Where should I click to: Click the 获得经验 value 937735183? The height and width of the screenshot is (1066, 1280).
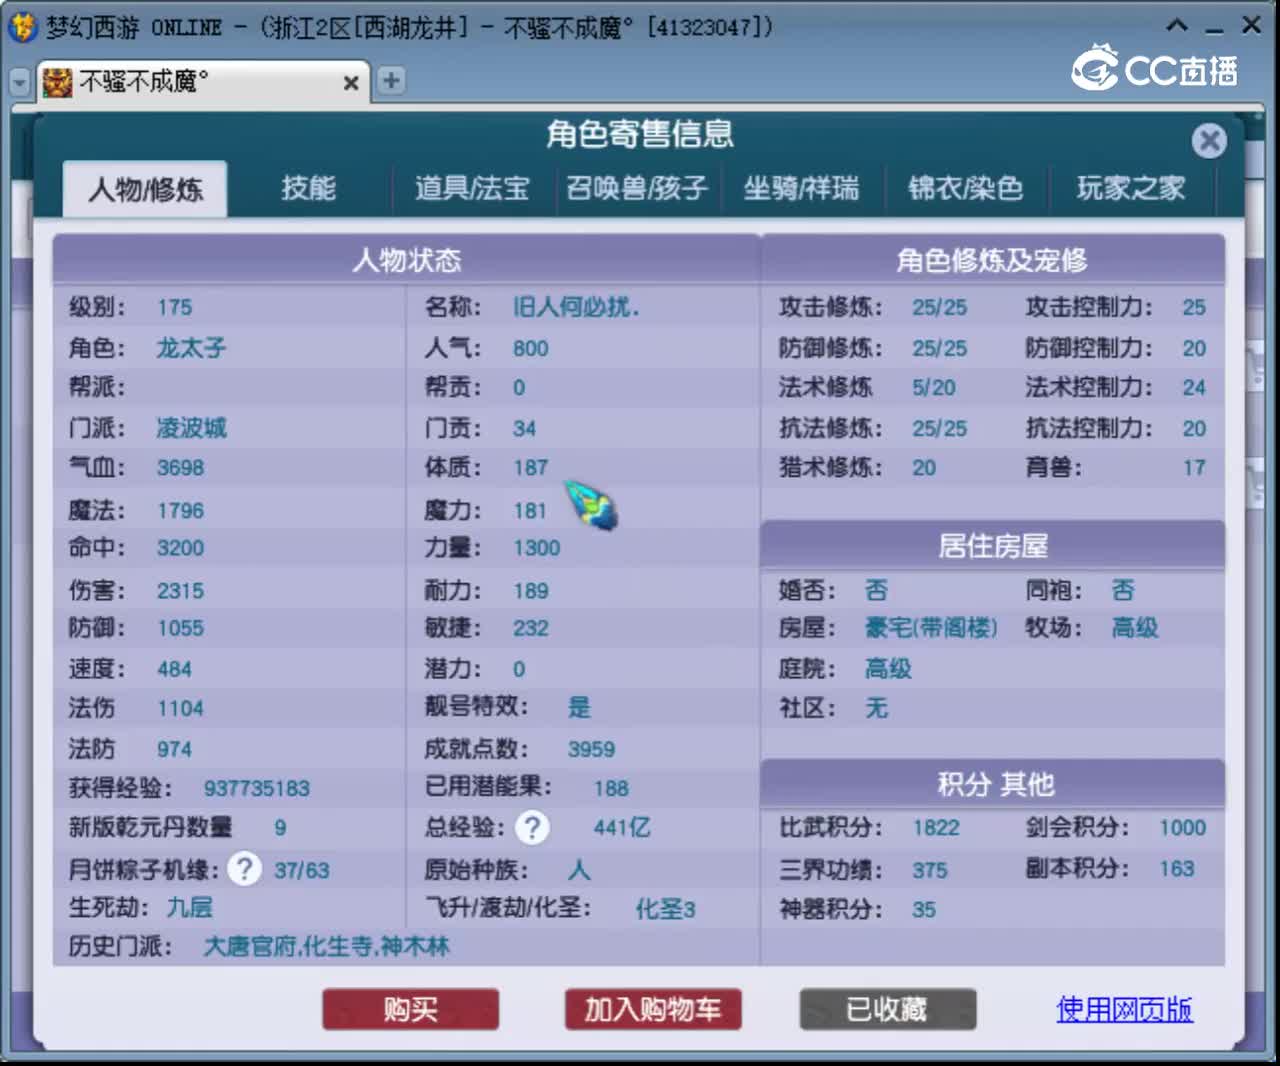tap(257, 788)
